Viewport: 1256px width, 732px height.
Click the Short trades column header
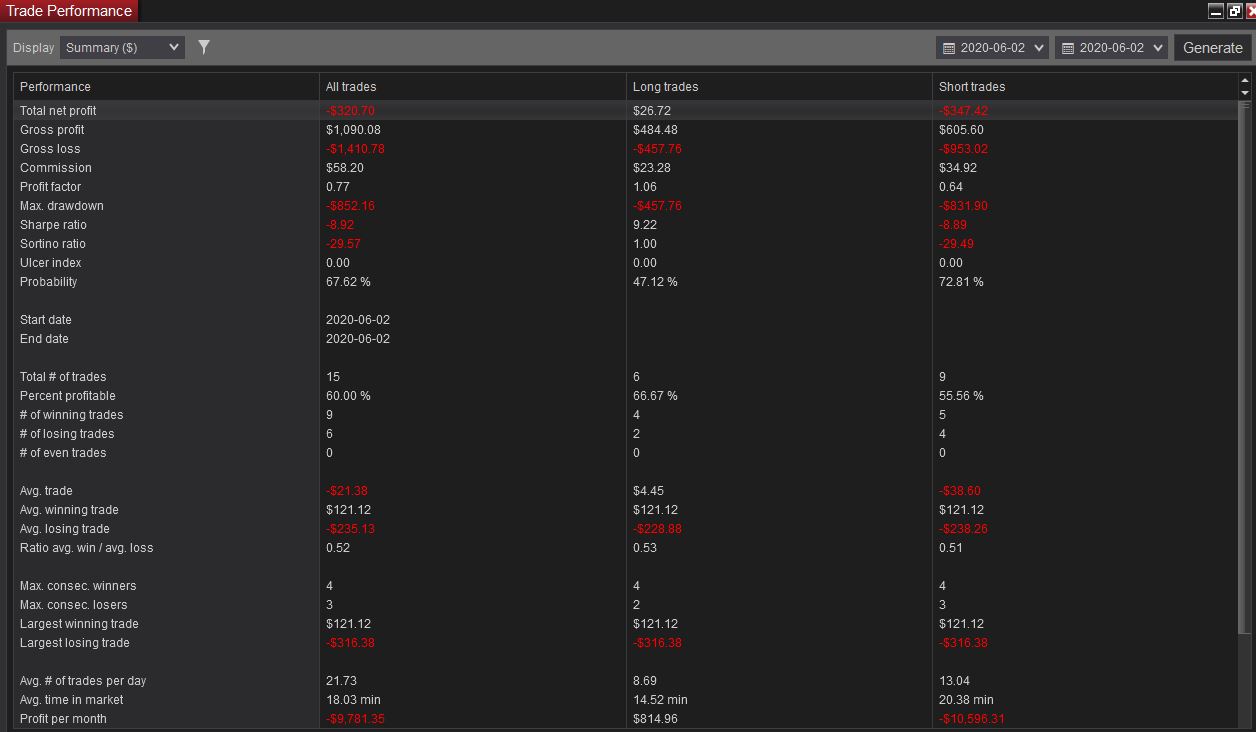[x=972, y=87]
